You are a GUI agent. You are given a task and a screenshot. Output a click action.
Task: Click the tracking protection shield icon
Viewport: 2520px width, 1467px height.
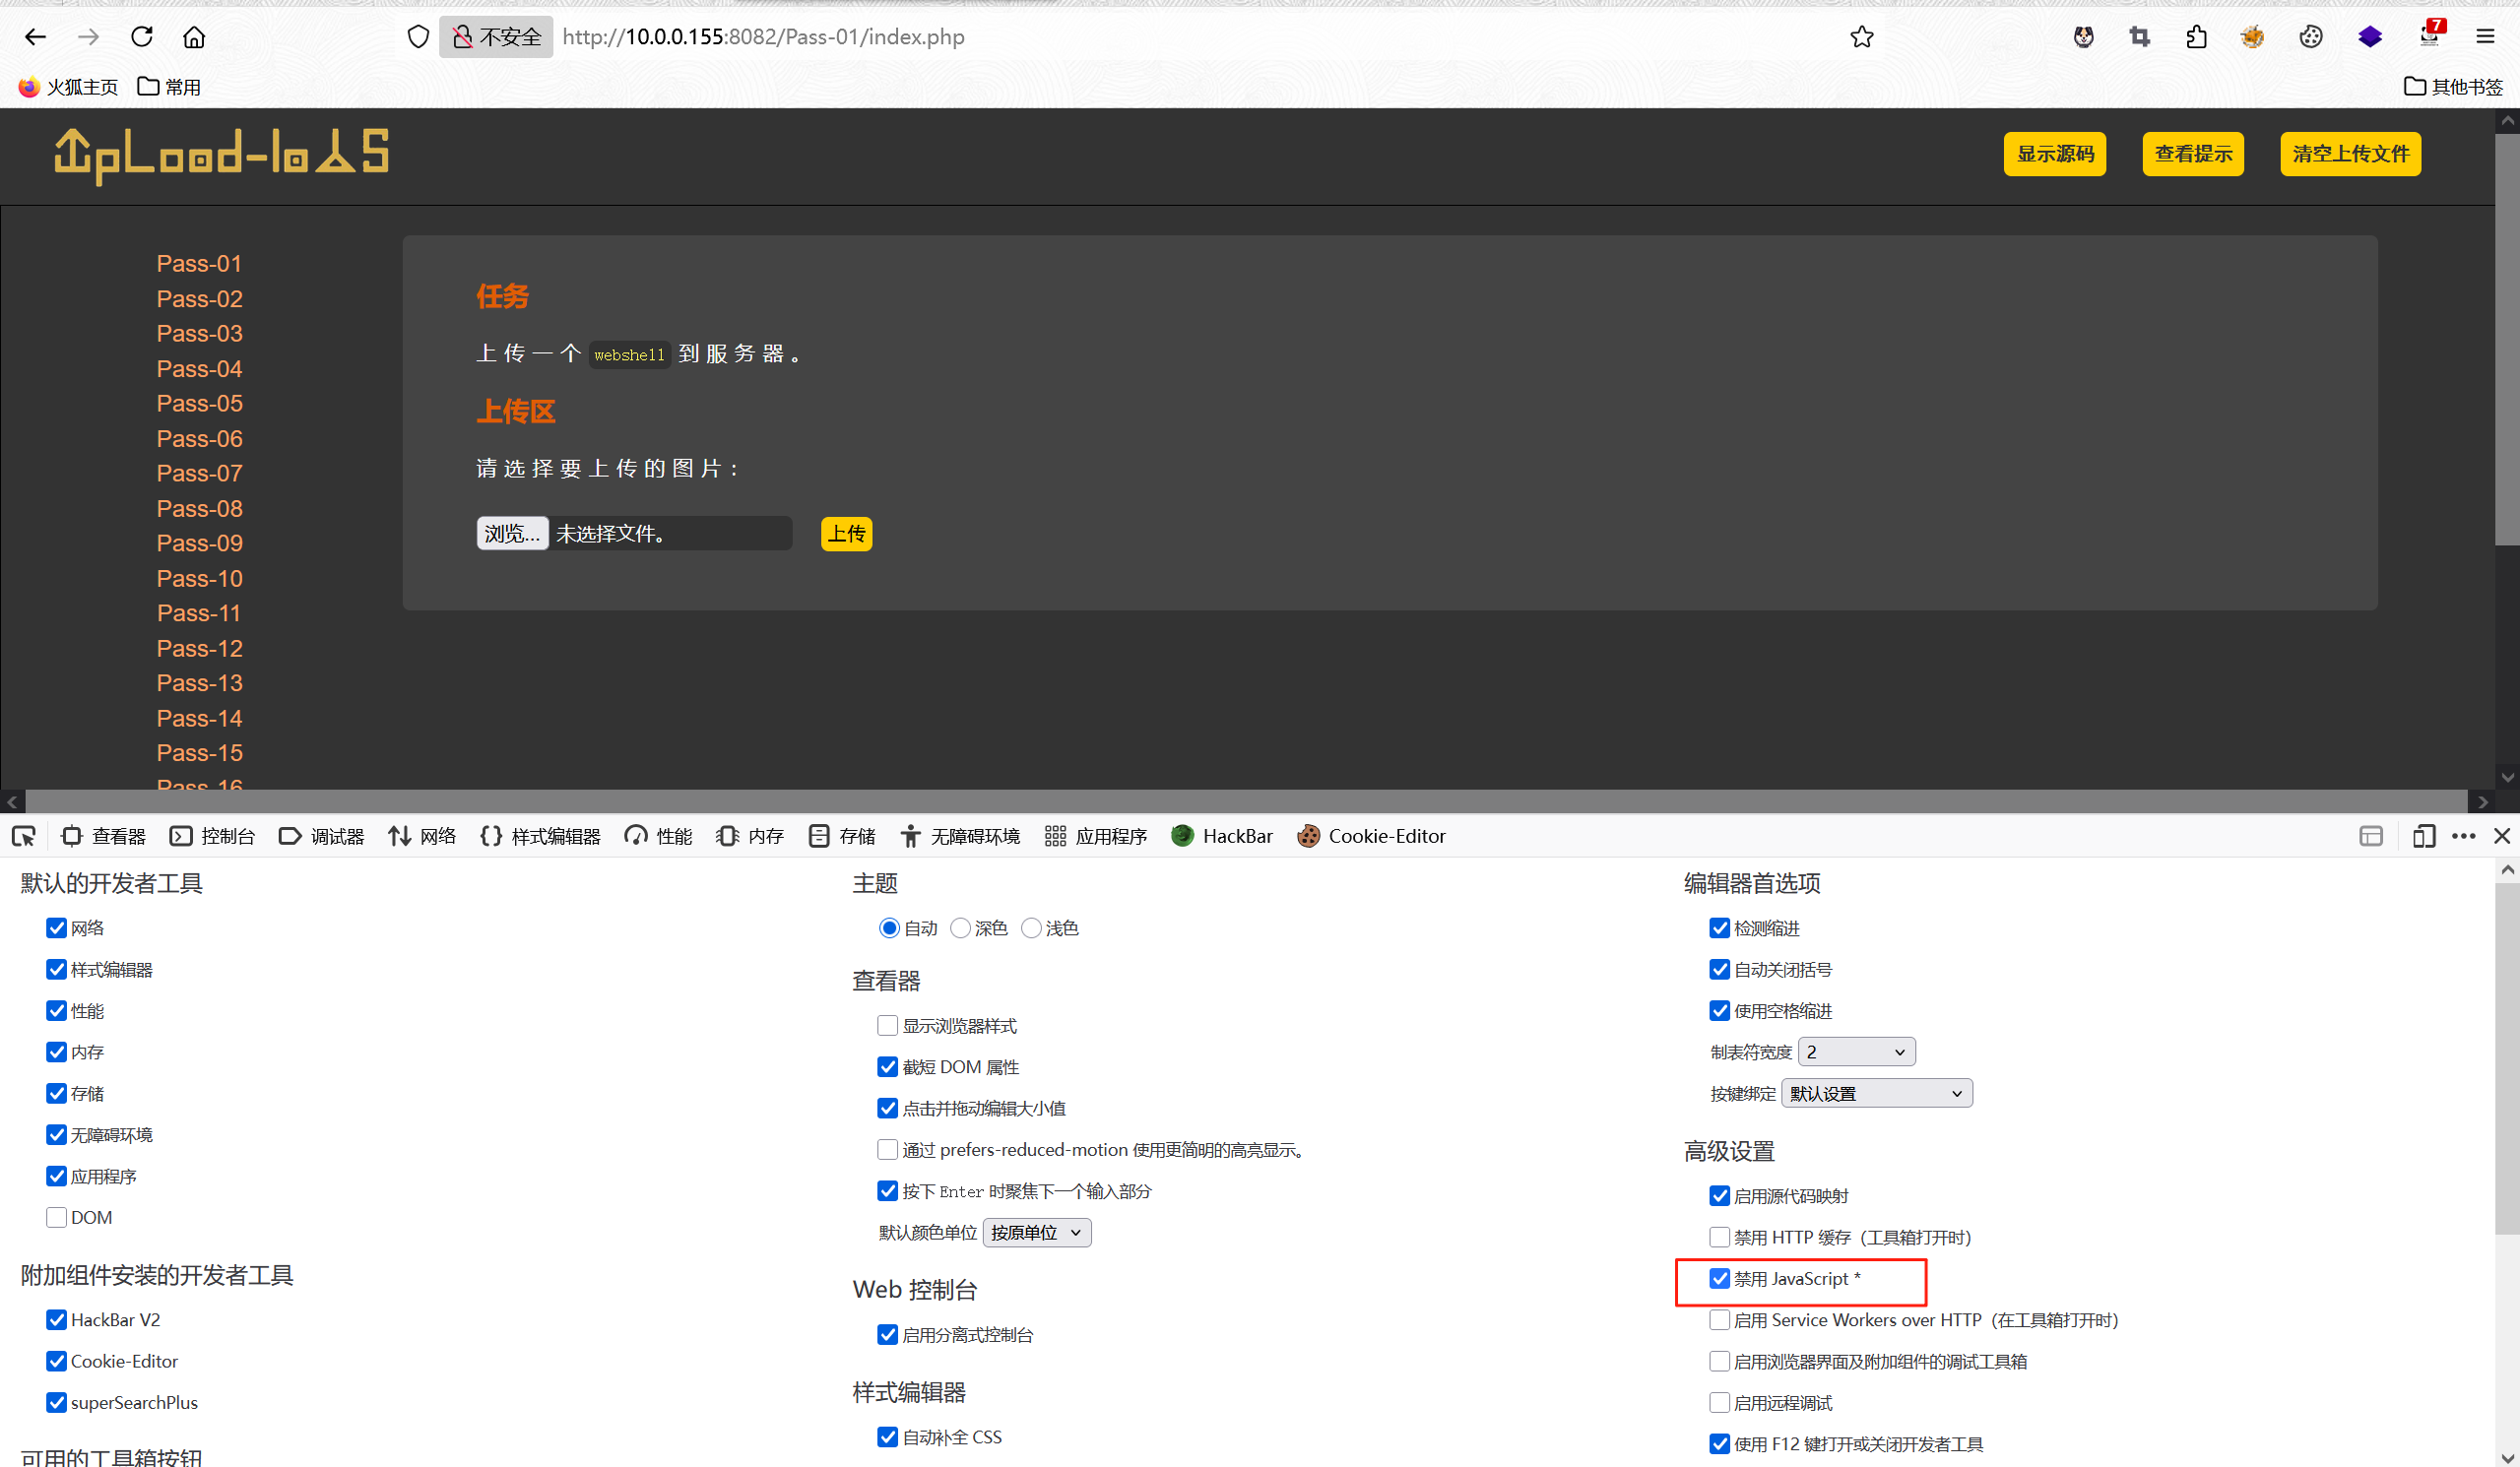pos(418,37)
